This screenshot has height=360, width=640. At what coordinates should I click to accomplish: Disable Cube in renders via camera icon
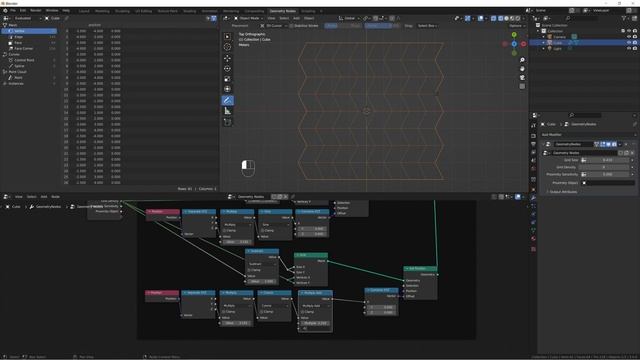pos(635,42)
